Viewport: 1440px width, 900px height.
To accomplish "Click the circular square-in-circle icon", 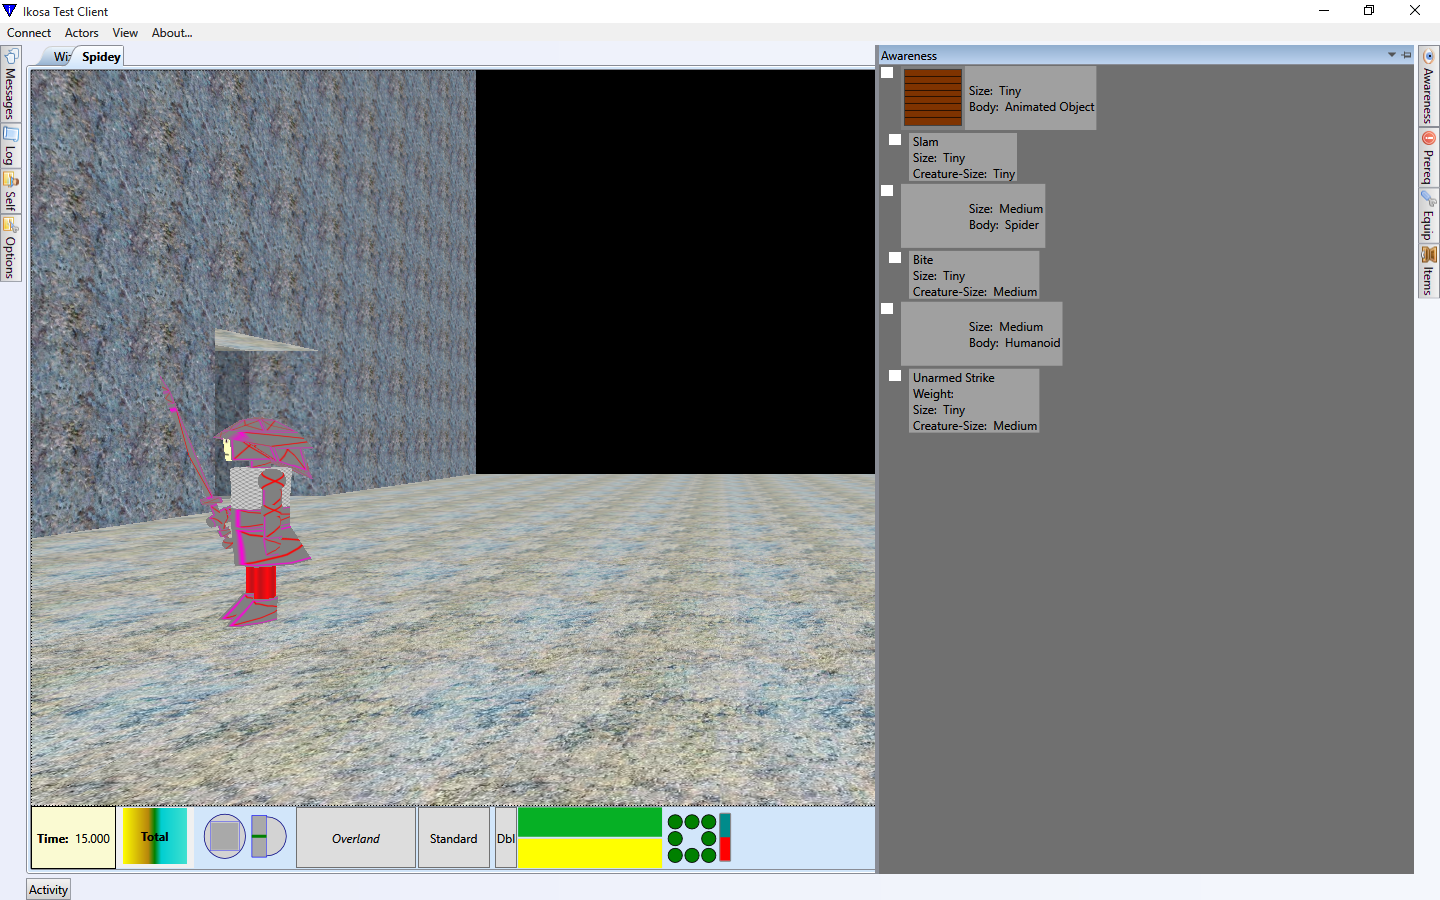I will 225,837.
